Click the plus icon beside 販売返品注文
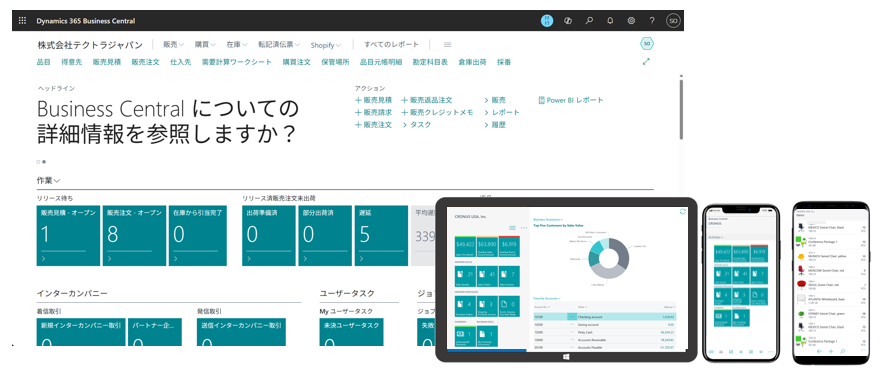The image size is (881, 370). click(405, 101)
